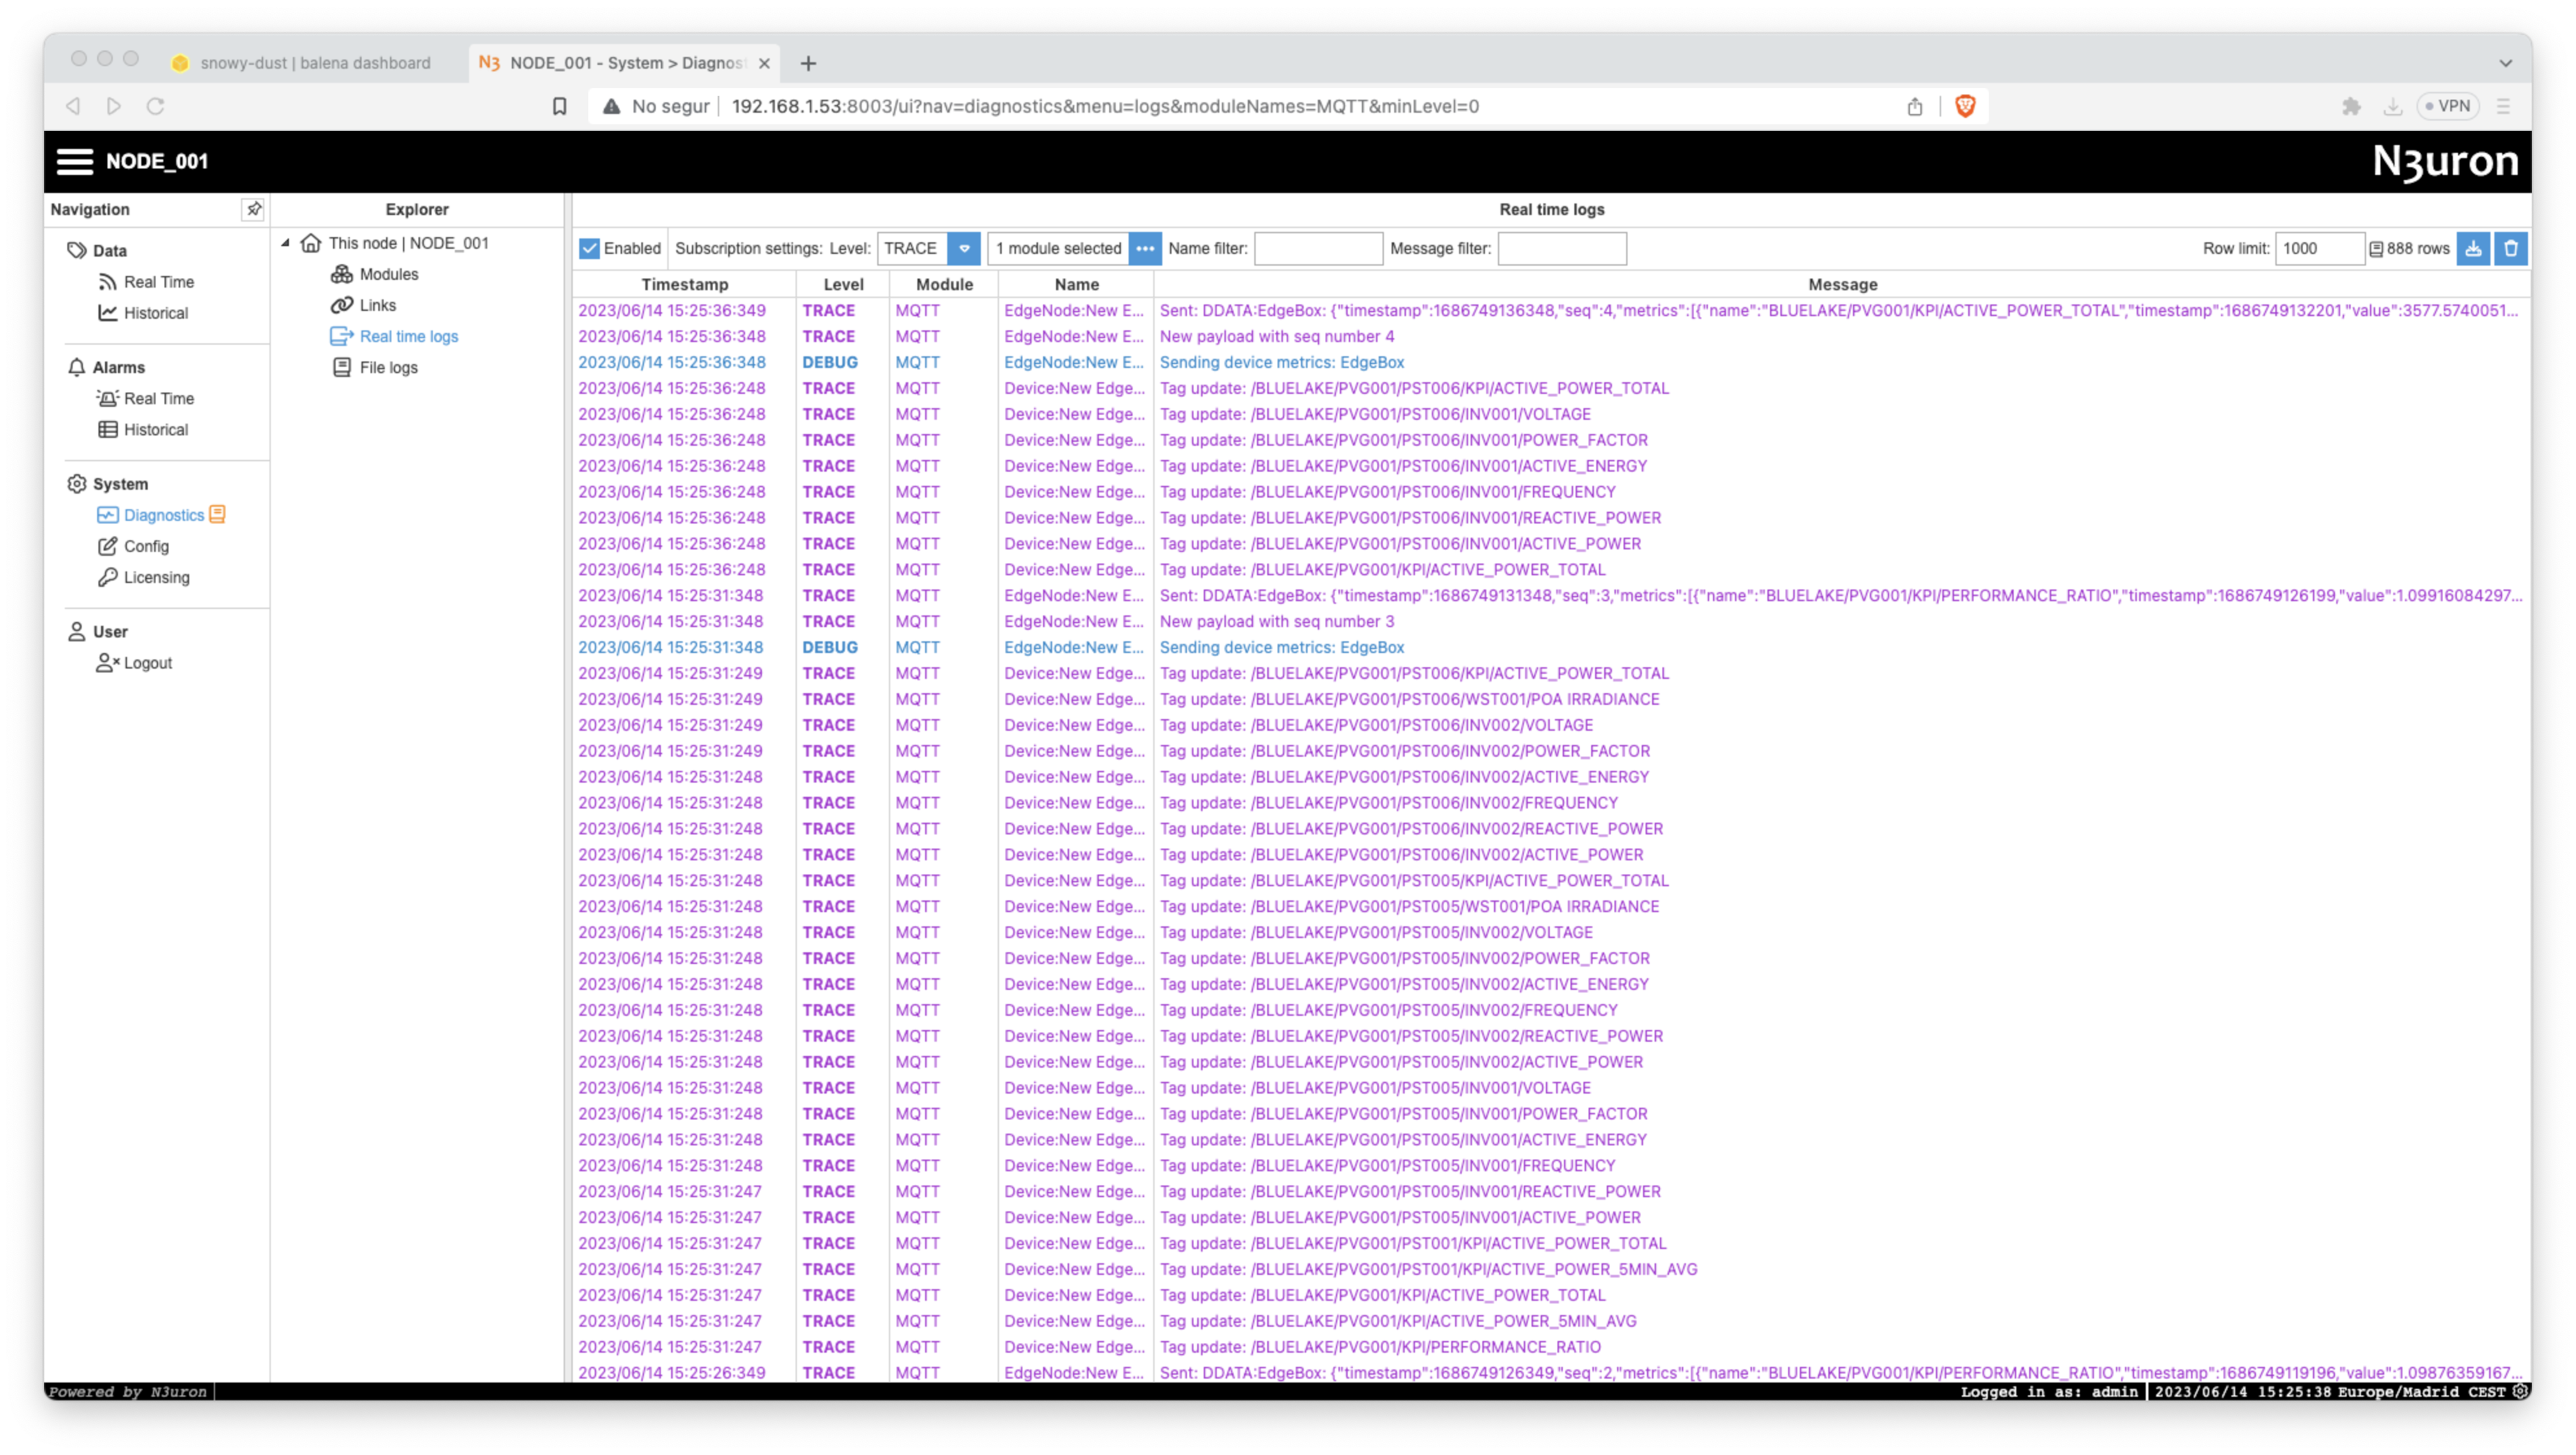Select File logs in Explorer tree
The image size is (2576, 1455).
tap(388, 368)
